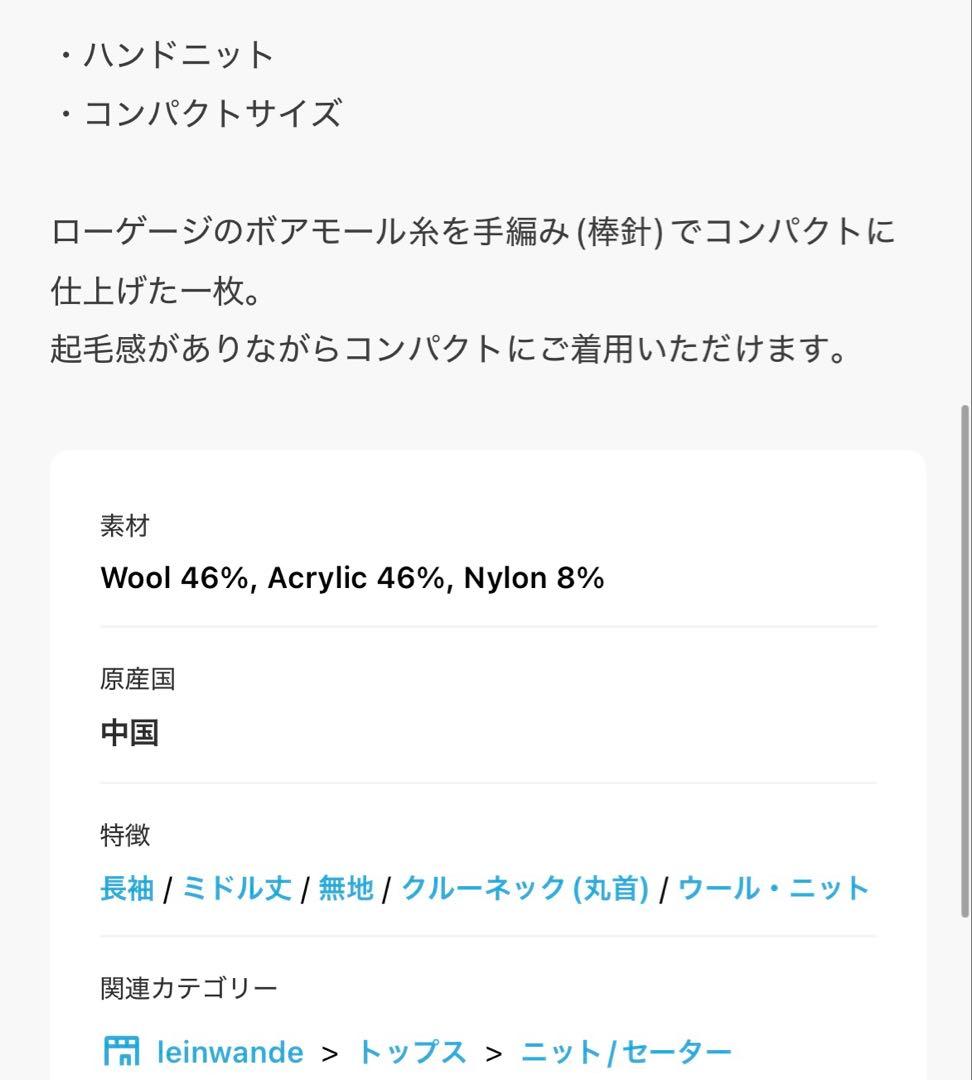Click the 中国 country of origin value
The width and height of the screenshot is (972, 1080).
tap(130, 733)
